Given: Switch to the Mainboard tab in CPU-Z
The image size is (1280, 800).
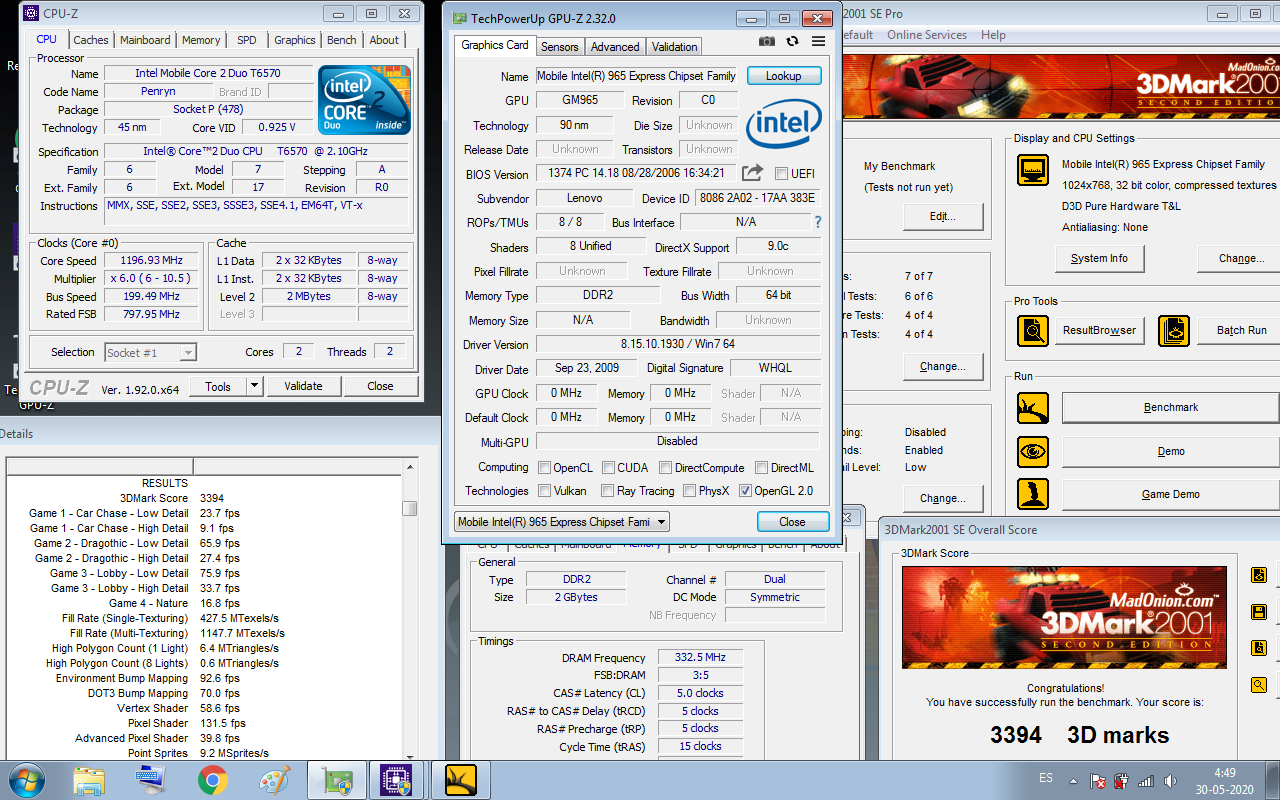Looking at the screenshot, I should [145, 40].
